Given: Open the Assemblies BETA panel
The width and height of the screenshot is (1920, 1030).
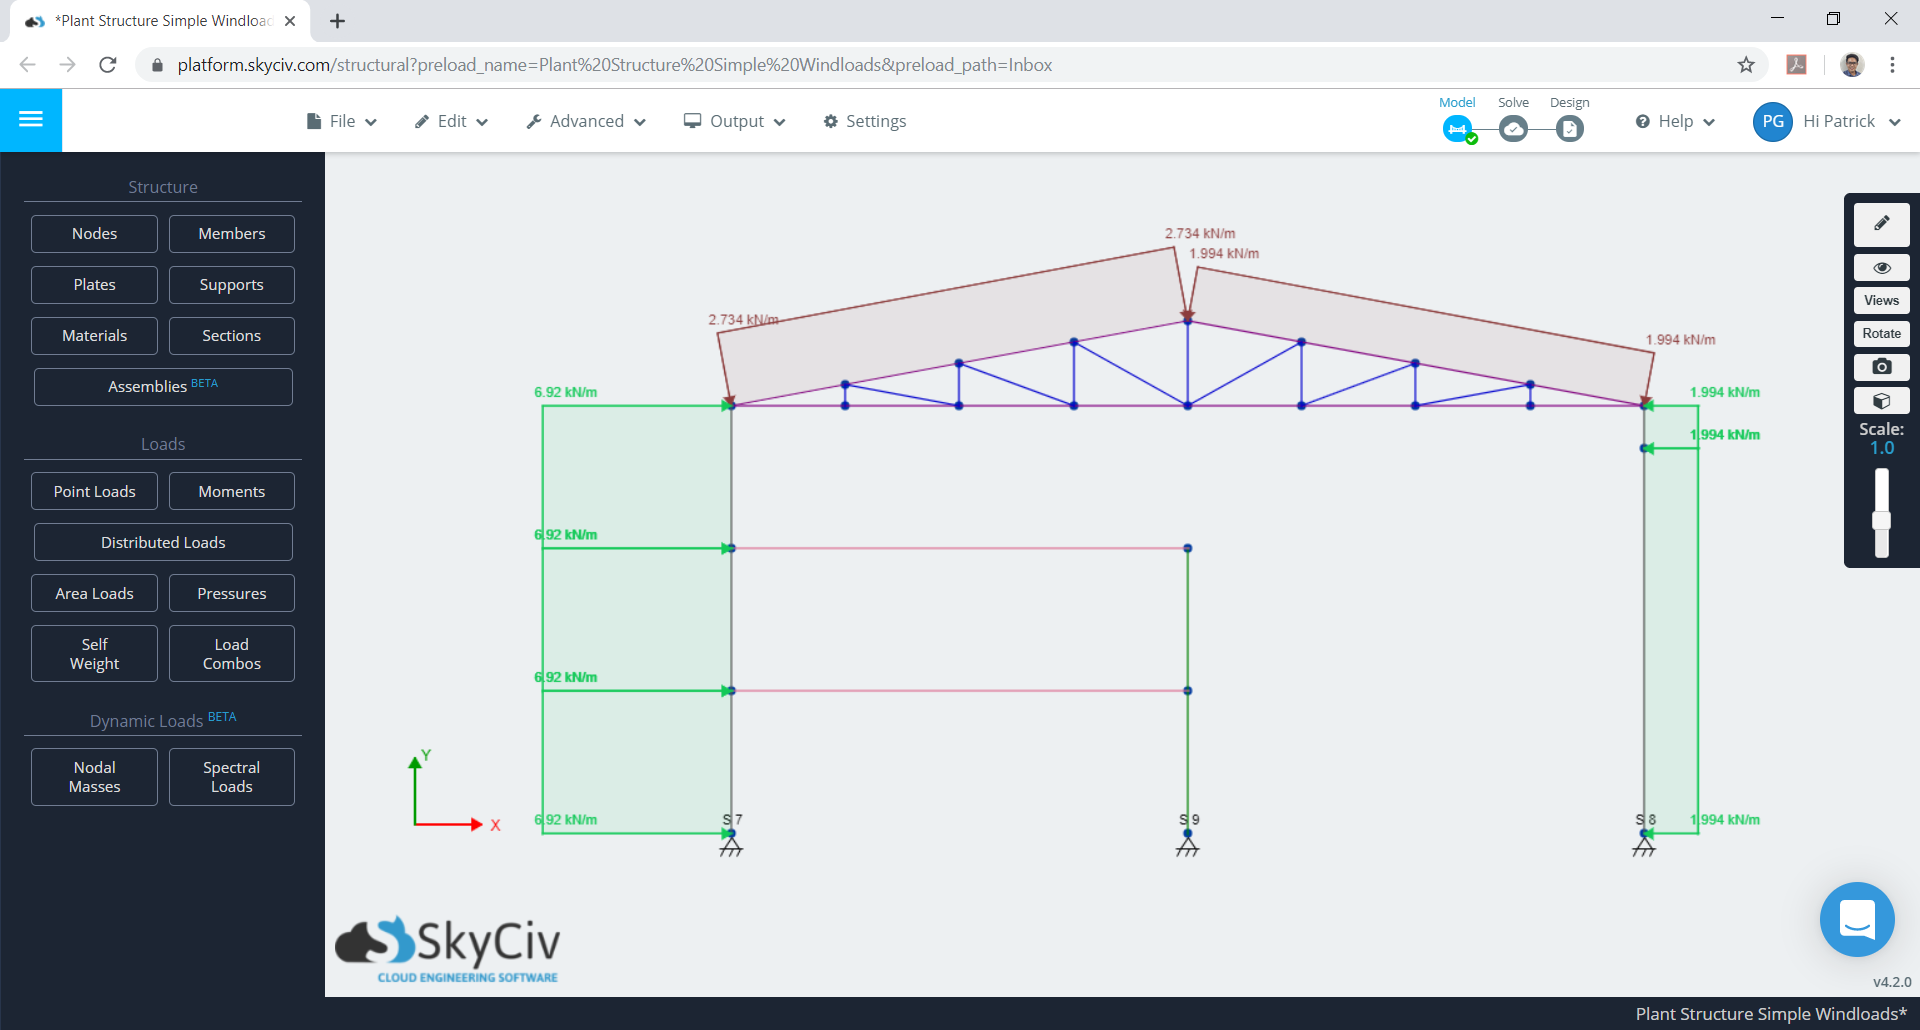Looking at the screenshot, I should [x=163, y=387].
